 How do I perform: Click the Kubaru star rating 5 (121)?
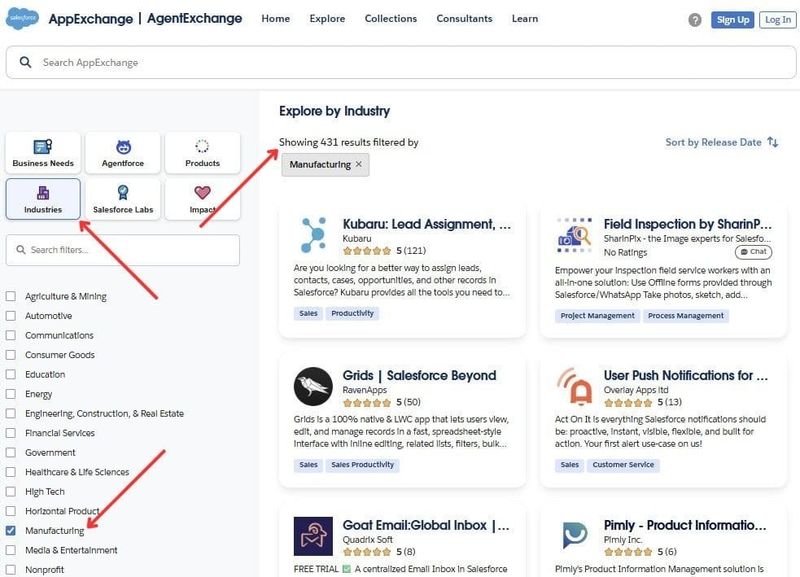coord(384,250)
